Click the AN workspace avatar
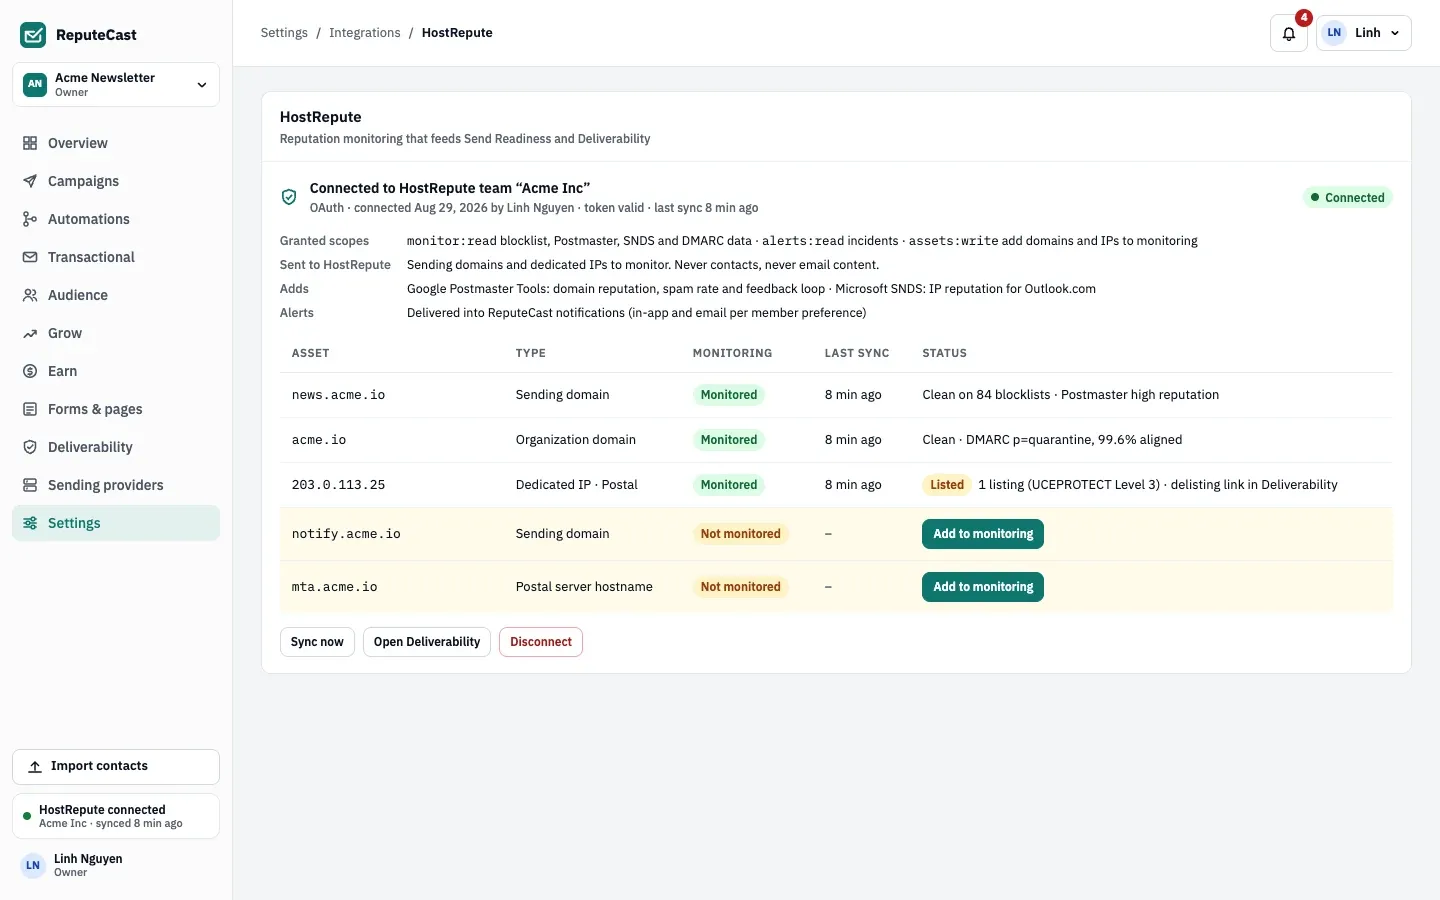 [35, 84]
